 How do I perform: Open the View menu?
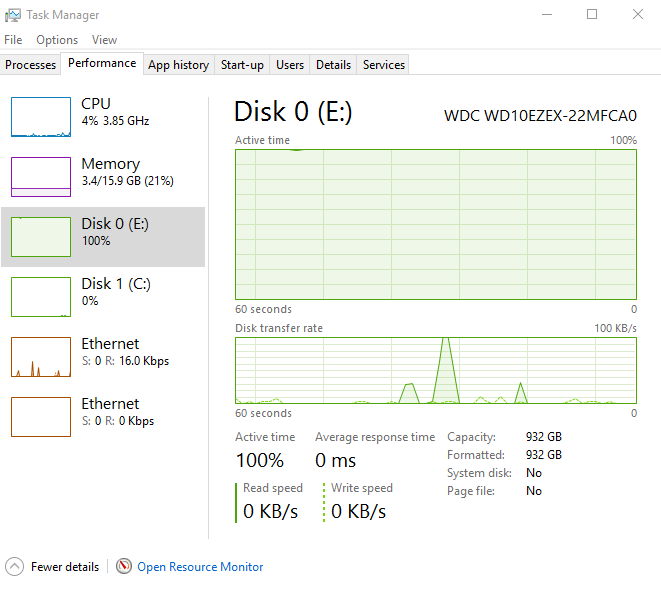[x=104, y=40]
